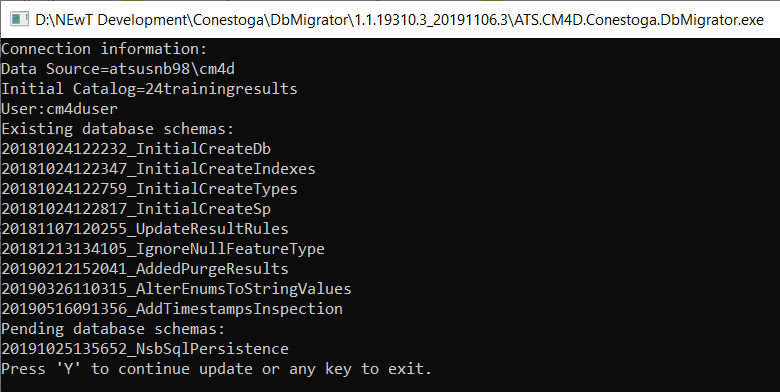Select the Initial Catalog=24trainingresults line
This screenshot has width=780, height=392.
(149, 89)
